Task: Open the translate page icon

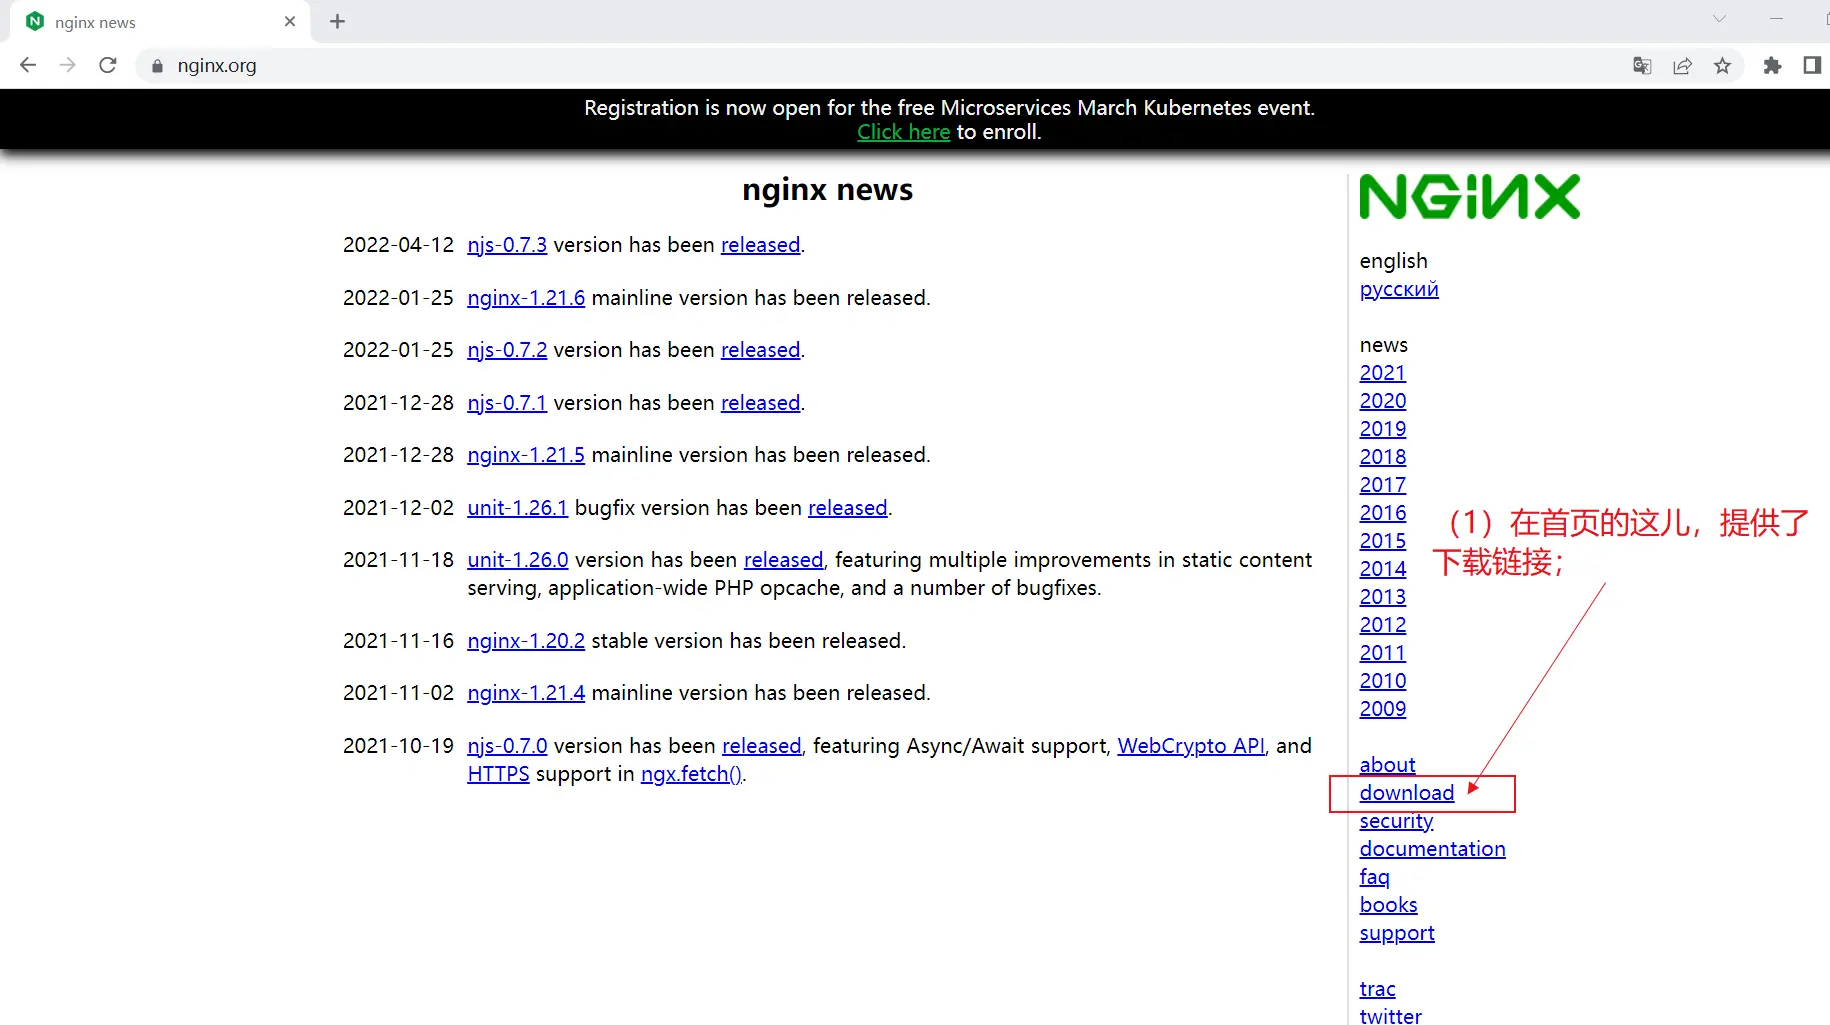Action: [x=1642, y=66]
